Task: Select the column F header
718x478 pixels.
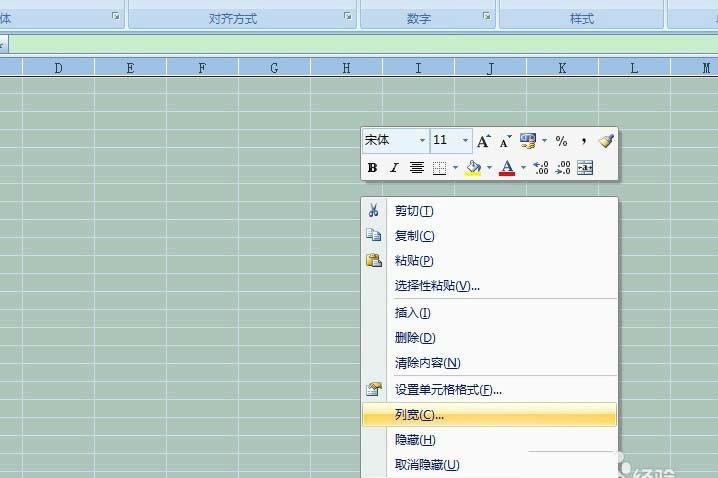Action: [203, 68]
